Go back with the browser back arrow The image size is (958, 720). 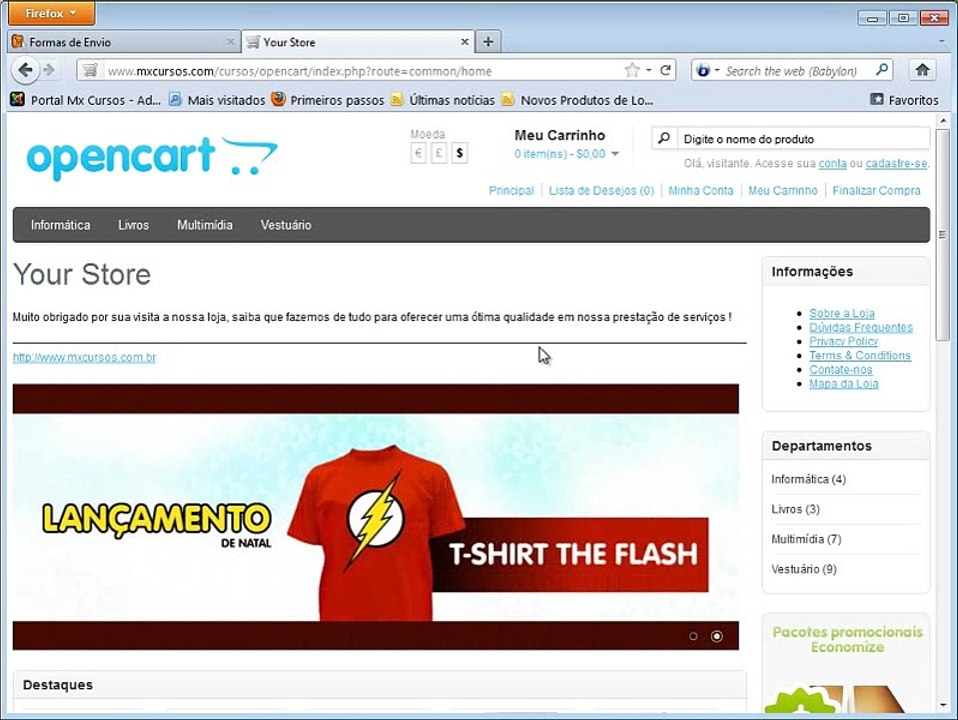25,70
